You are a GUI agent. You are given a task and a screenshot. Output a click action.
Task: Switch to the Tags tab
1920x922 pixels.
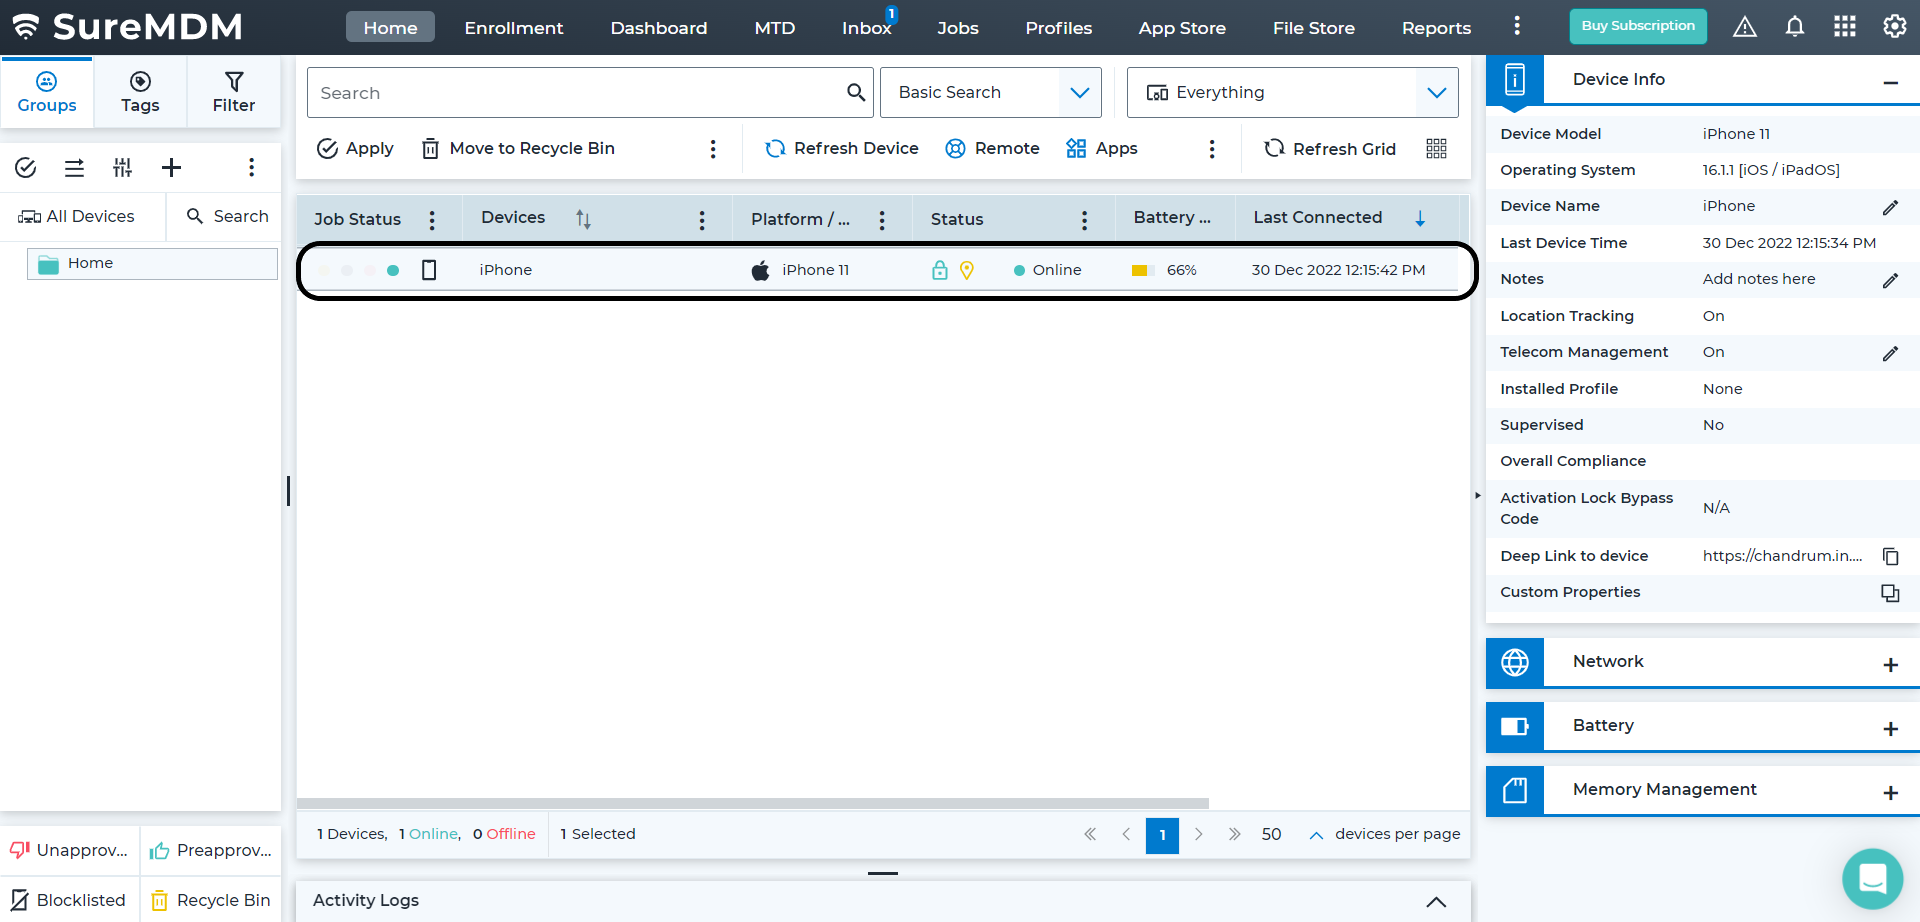tap(140, 92)
